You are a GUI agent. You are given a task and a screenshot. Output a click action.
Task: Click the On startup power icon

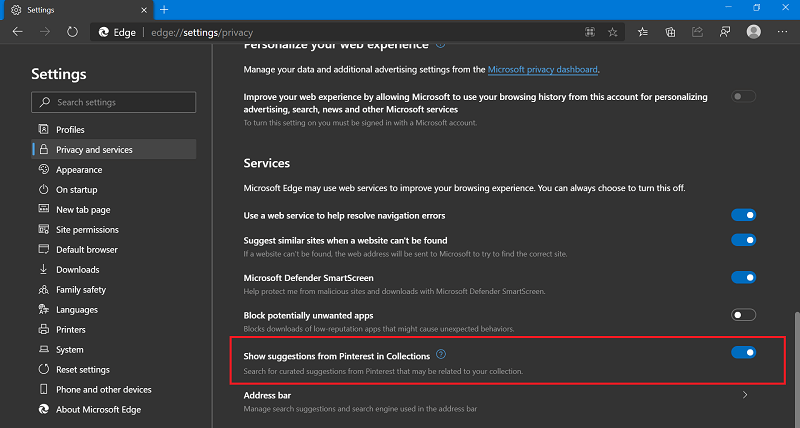(x=44, y=189)
